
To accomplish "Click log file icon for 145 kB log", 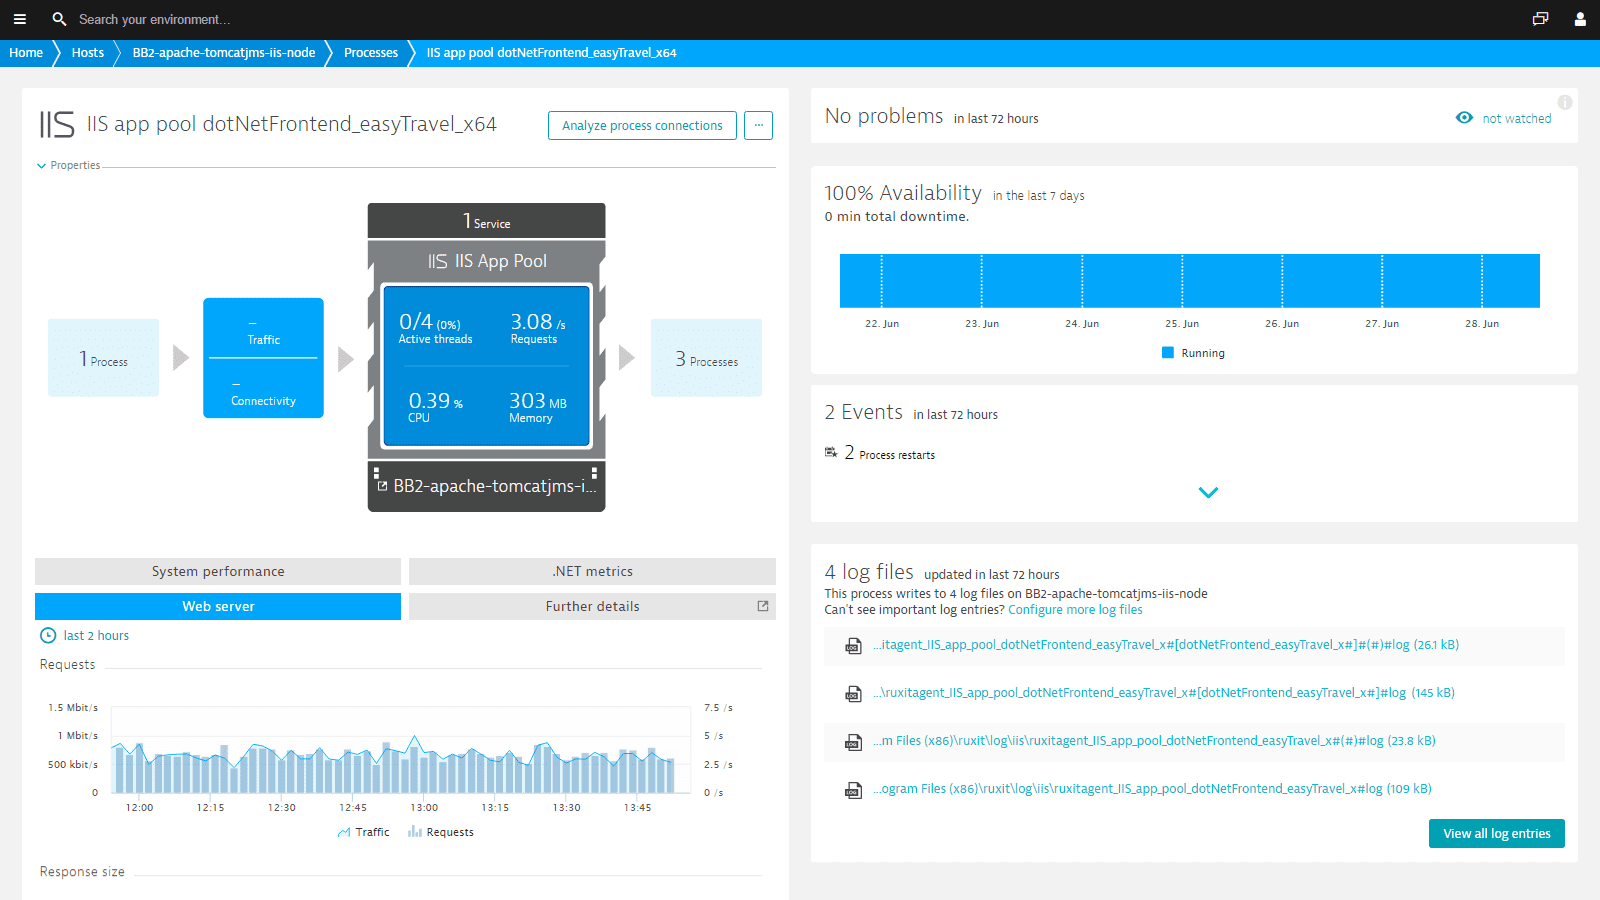I will click(x=853, y=694).
